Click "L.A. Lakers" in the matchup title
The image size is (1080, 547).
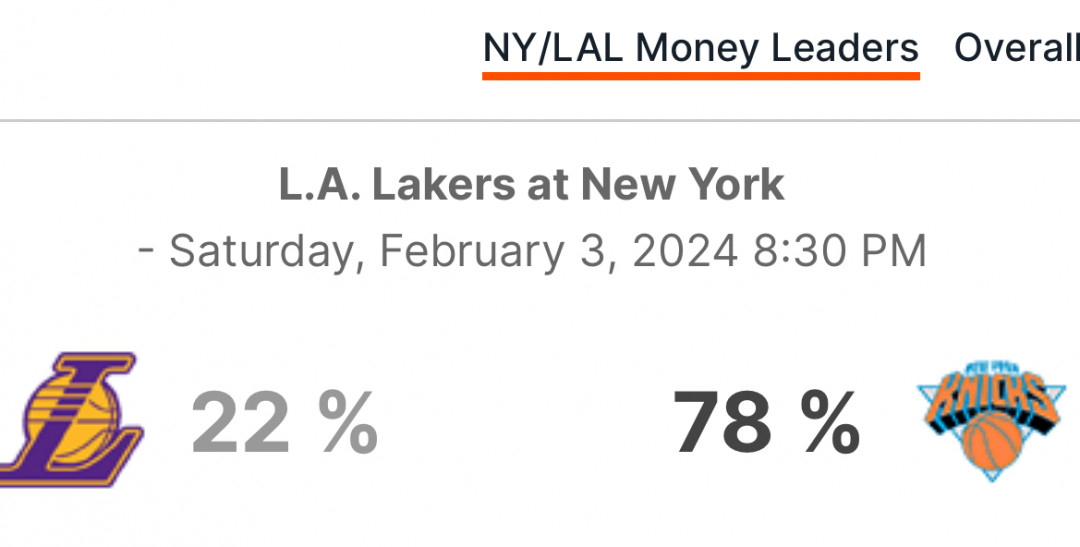397,185
